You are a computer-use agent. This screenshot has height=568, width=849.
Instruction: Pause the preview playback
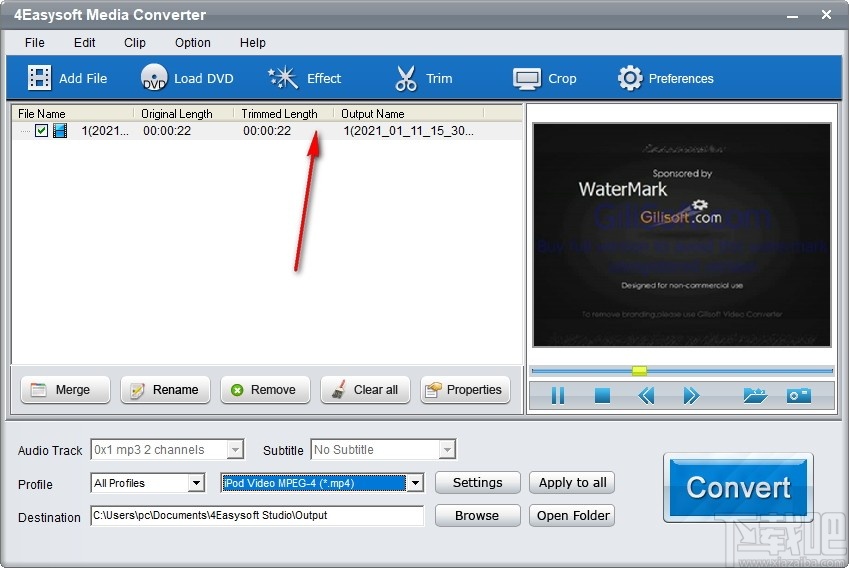pos(558,395)
